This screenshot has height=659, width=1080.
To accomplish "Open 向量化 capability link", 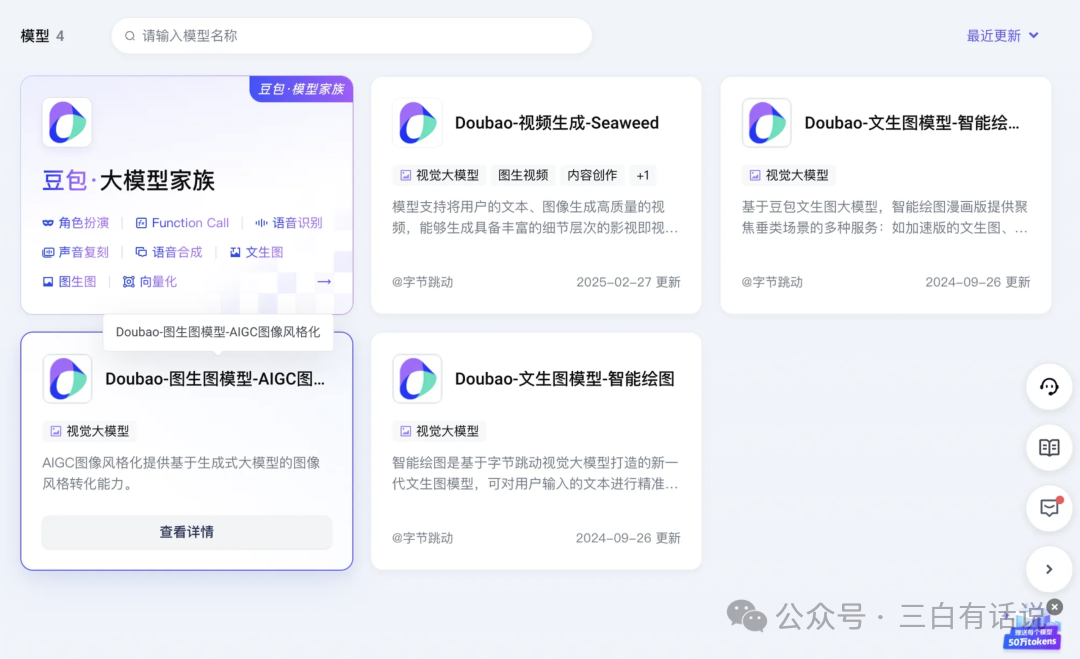I will (x=149, y=282).
